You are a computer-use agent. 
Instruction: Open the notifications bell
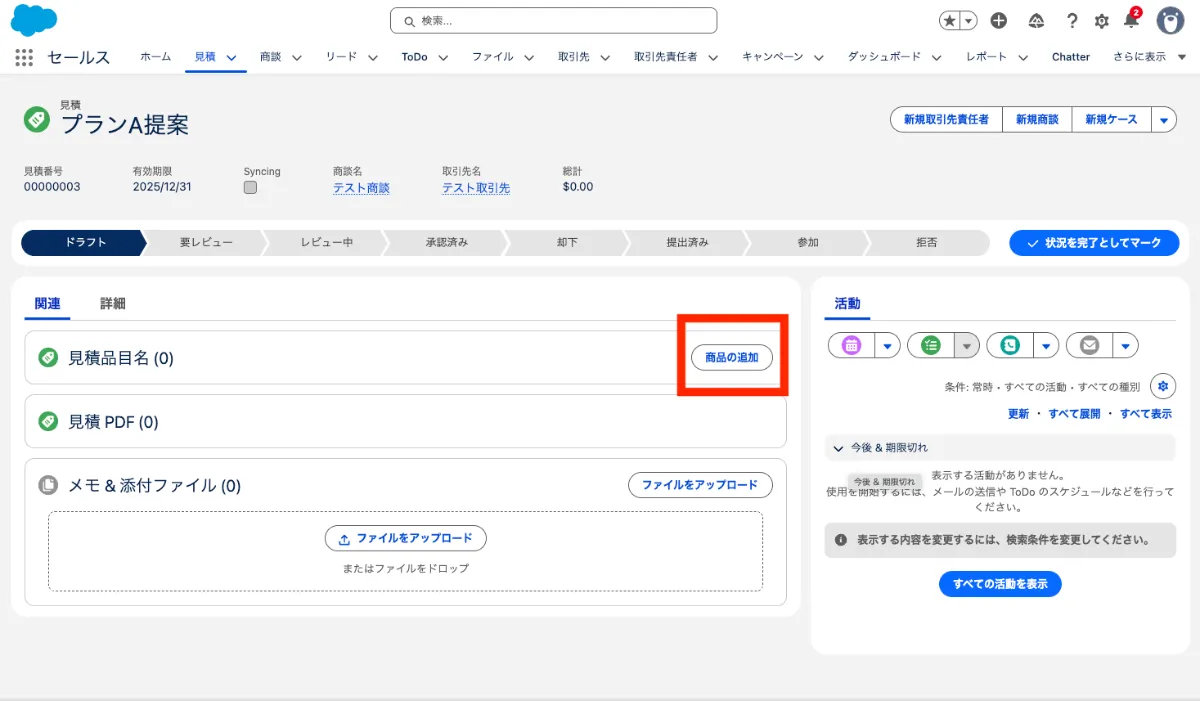coord(1131,20)
